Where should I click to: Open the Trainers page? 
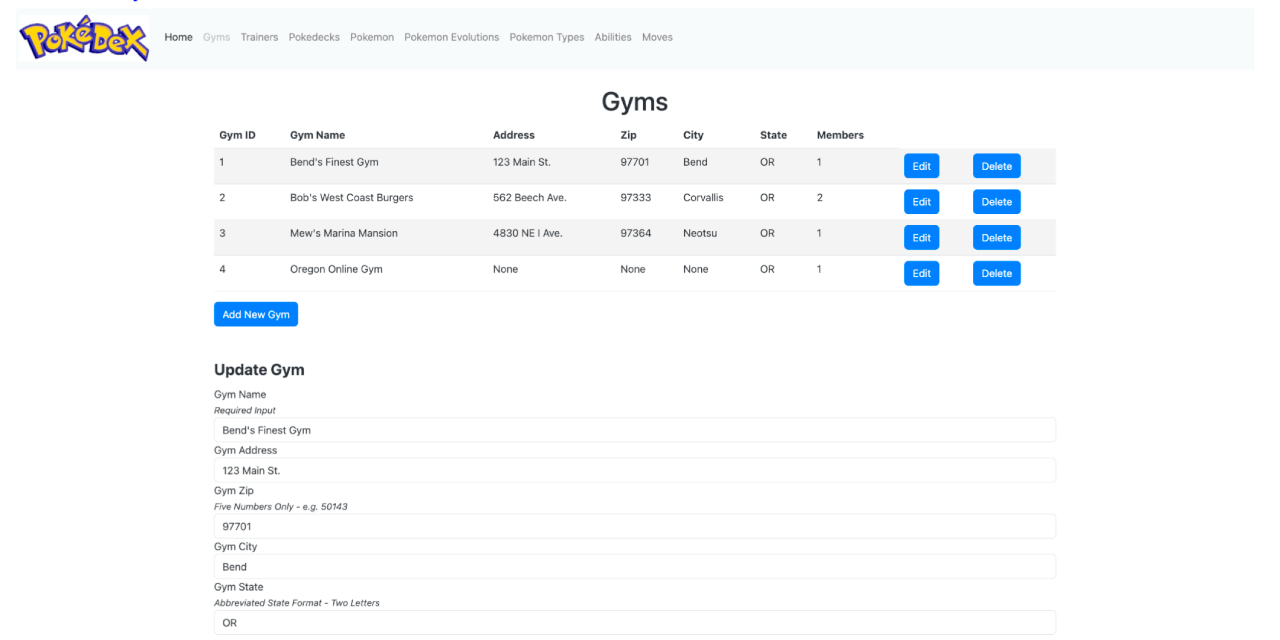259,37
